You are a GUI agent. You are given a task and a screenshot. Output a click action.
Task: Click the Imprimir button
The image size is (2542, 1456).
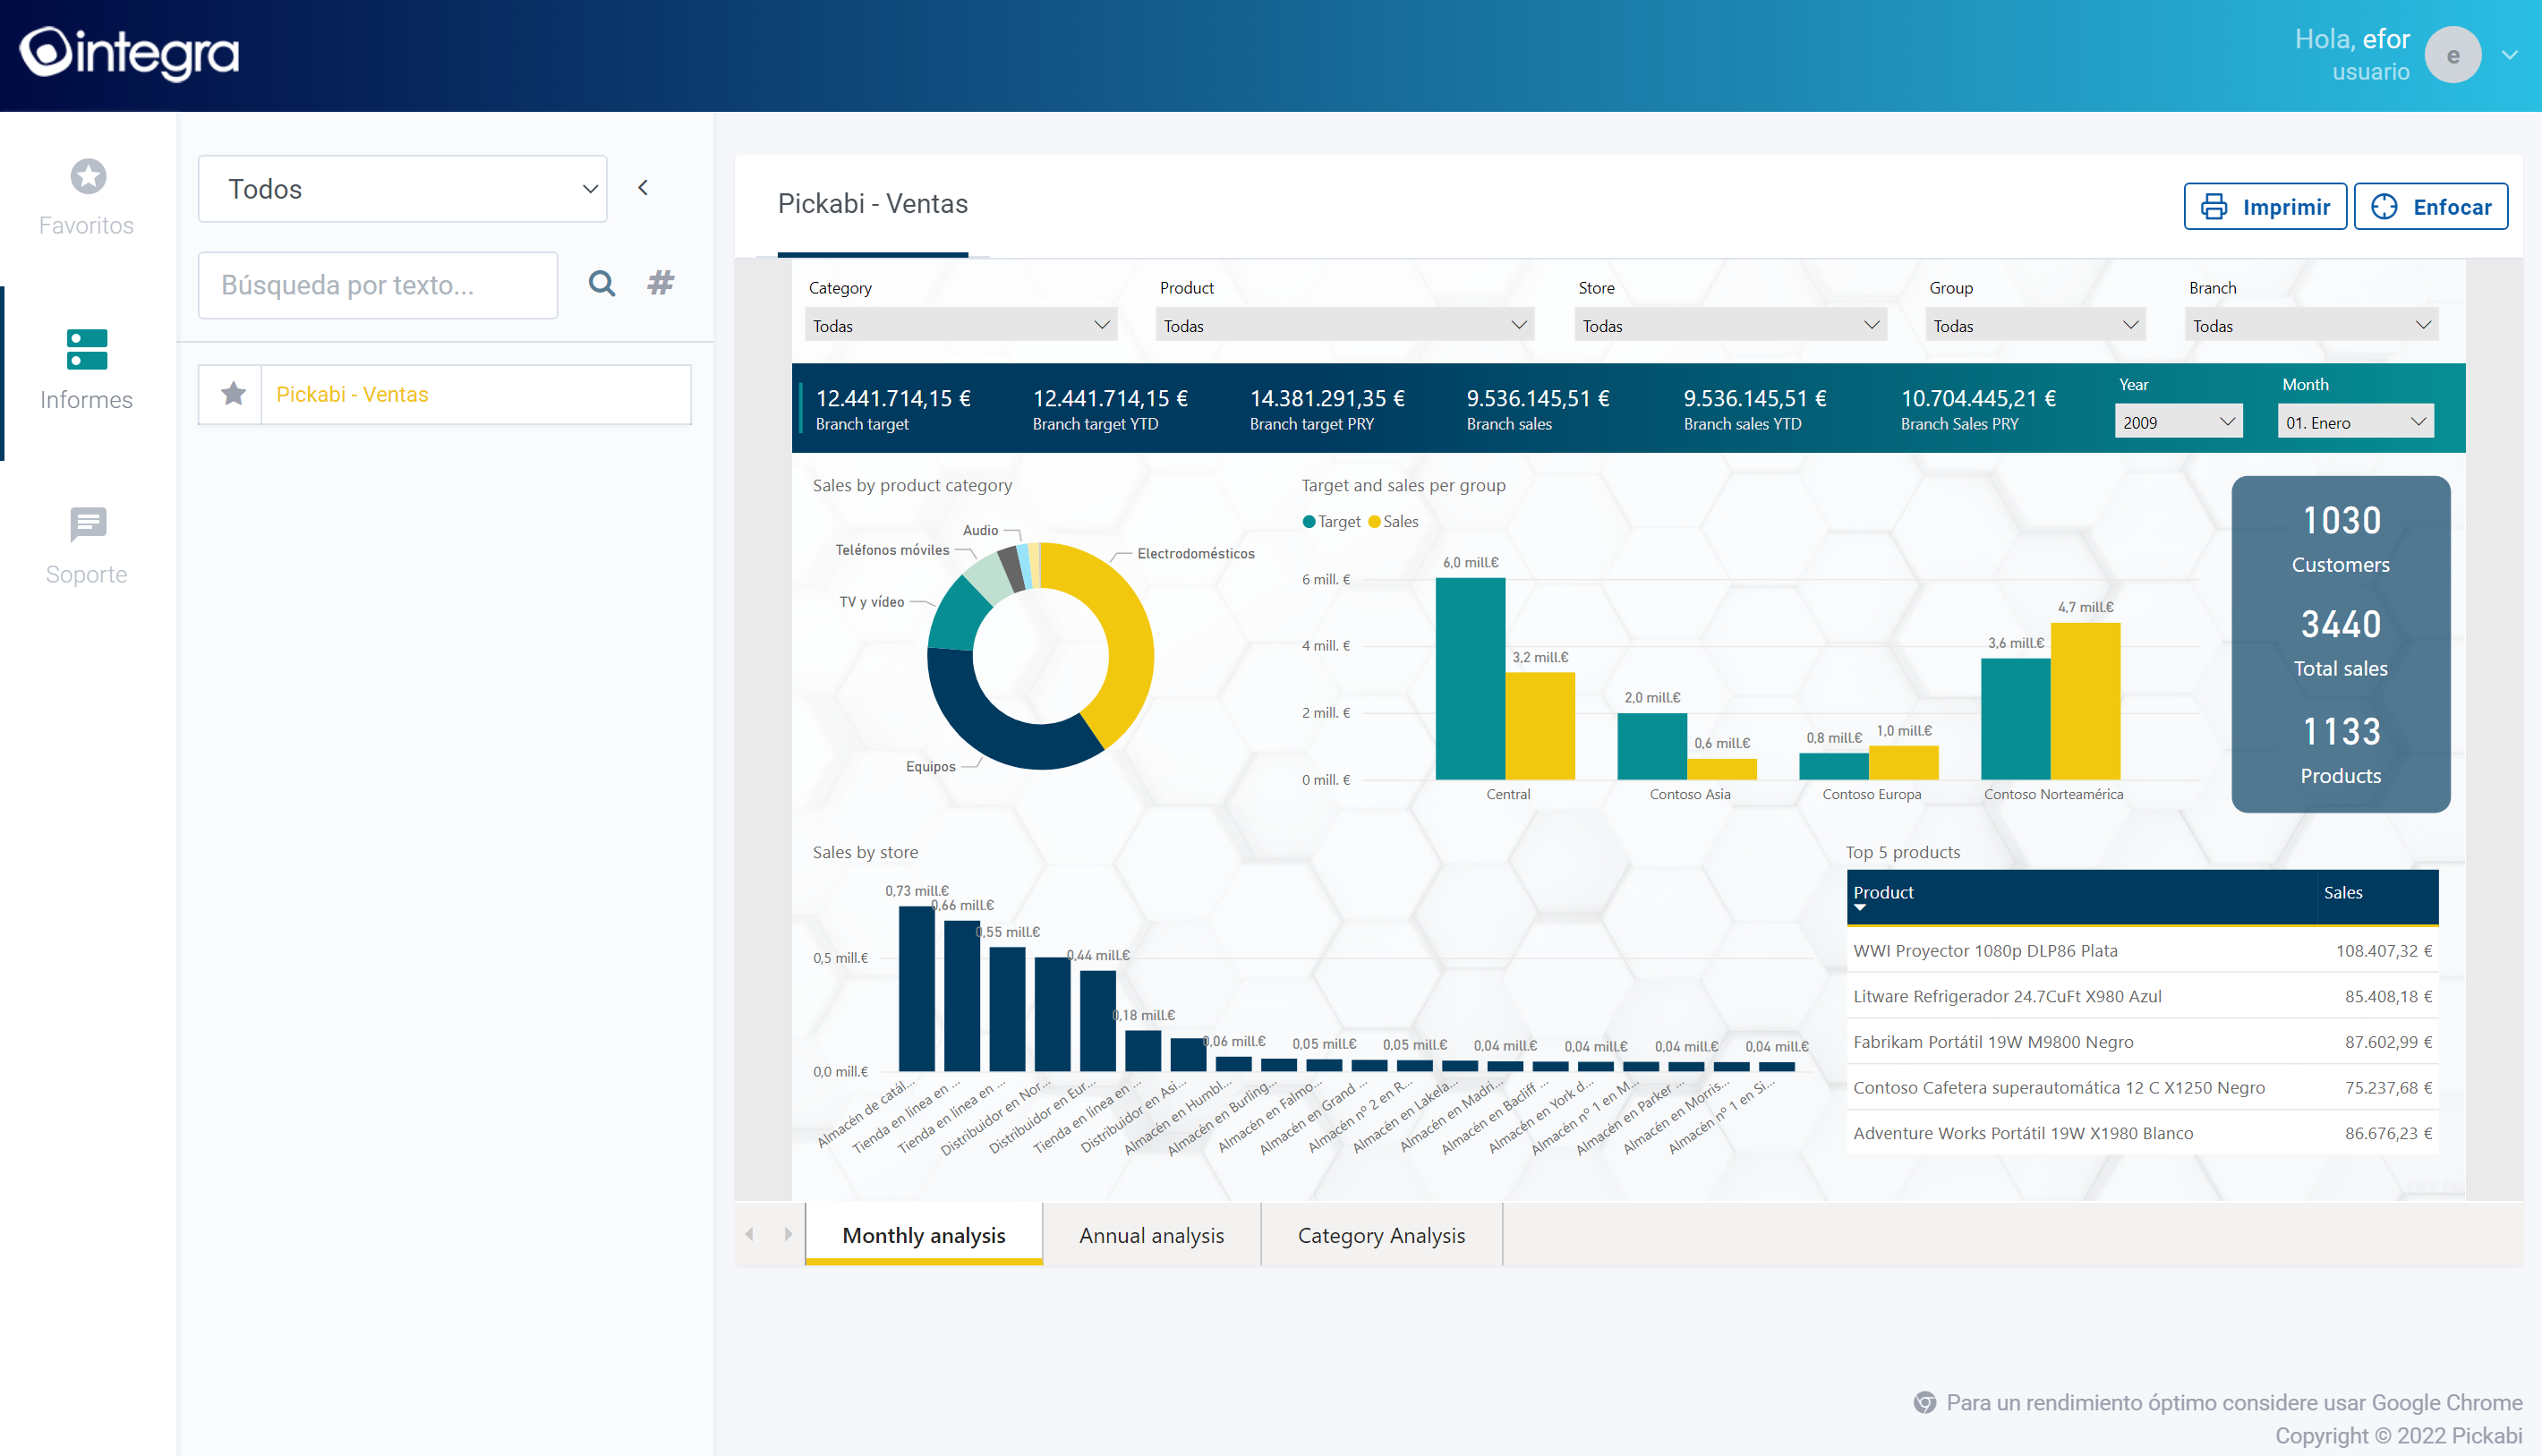(2265, 206)
